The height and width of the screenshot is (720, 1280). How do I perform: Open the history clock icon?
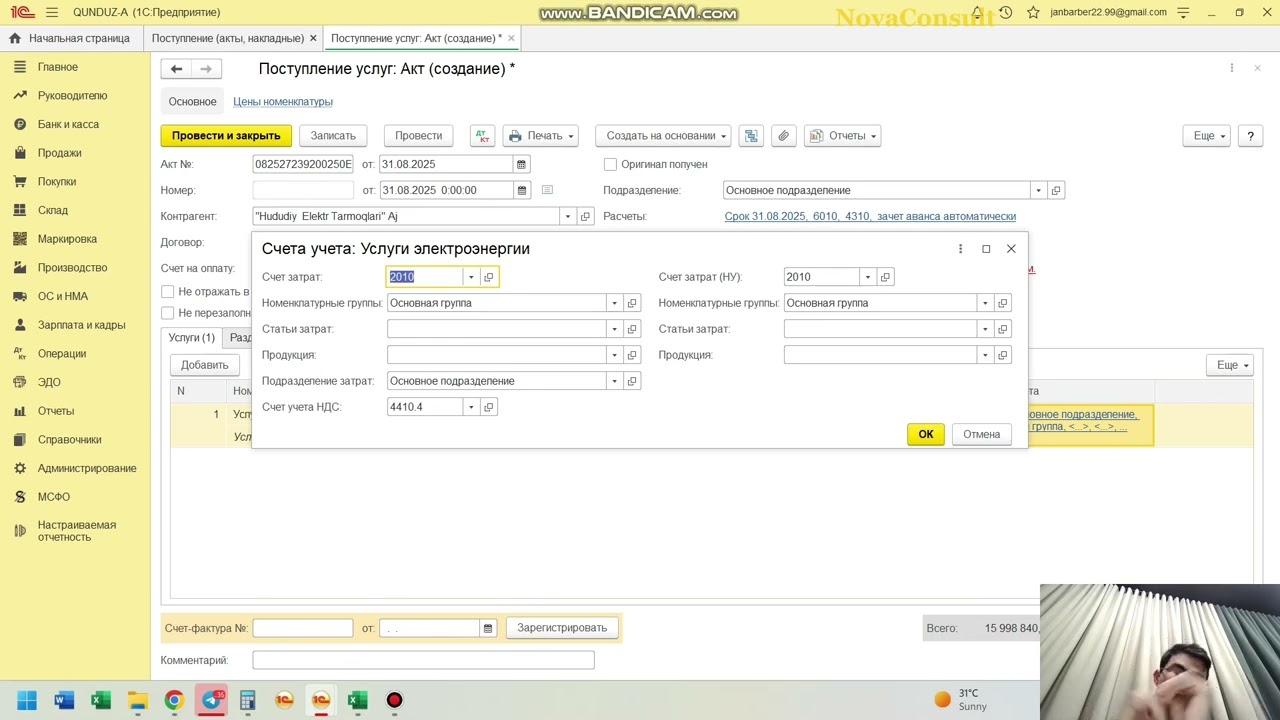pyautogui.click(x=1005, y=12)
